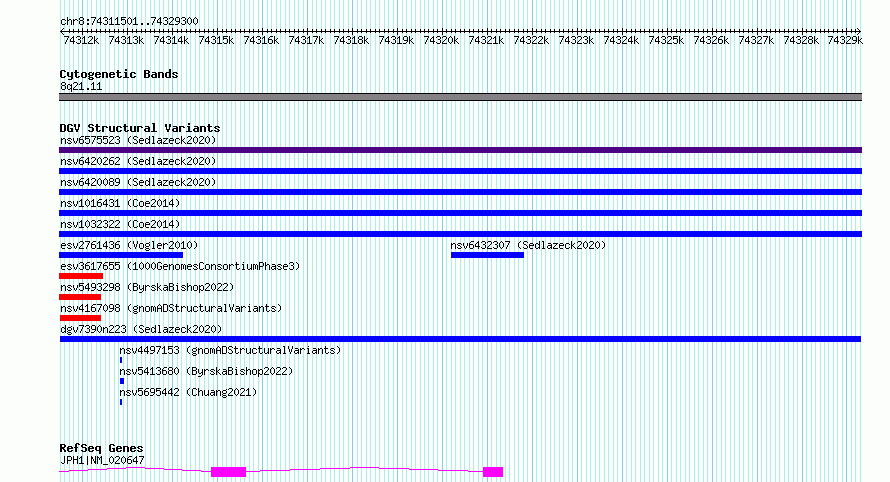Open the nsv6420262 (Sedlazeck2020) label
Image resolution: width=890 pixels, height=482 pixels.
pyautogui.click(x=138, y=161)
